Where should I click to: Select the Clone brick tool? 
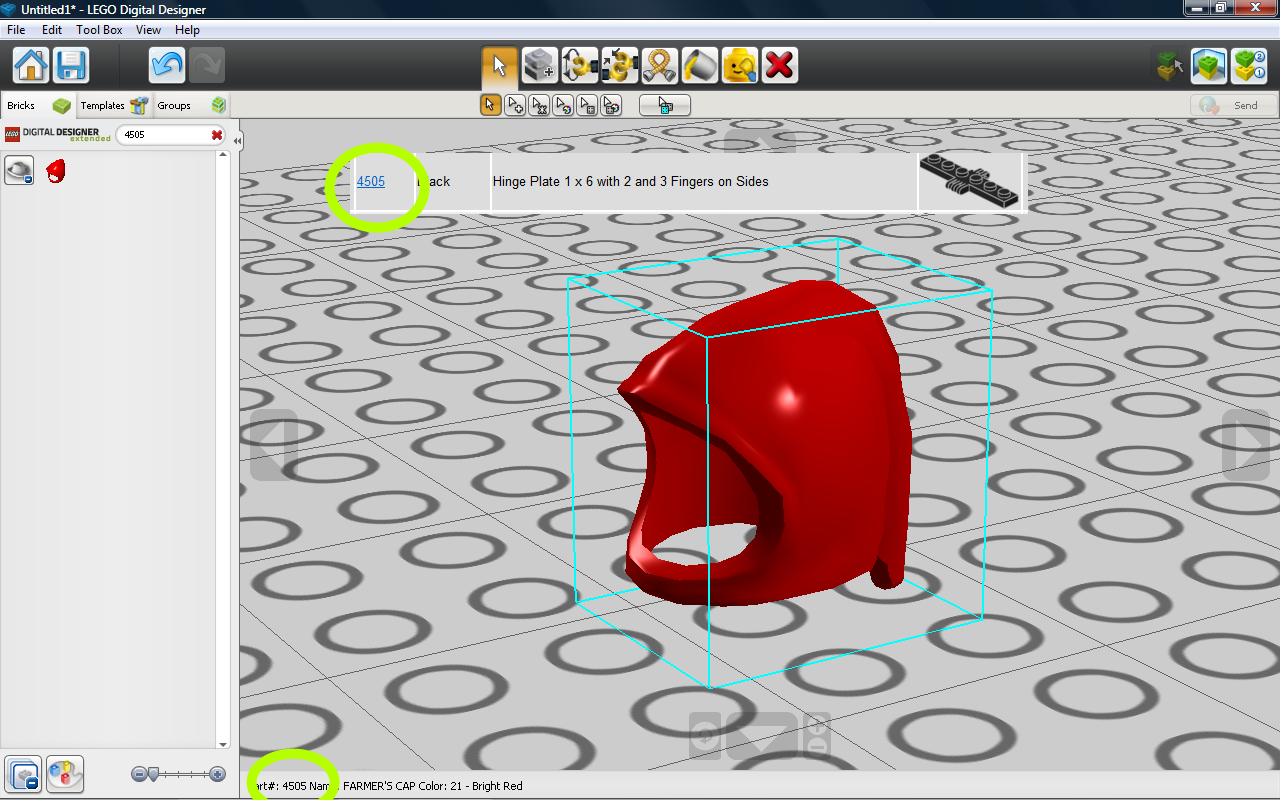click(540, 66)
